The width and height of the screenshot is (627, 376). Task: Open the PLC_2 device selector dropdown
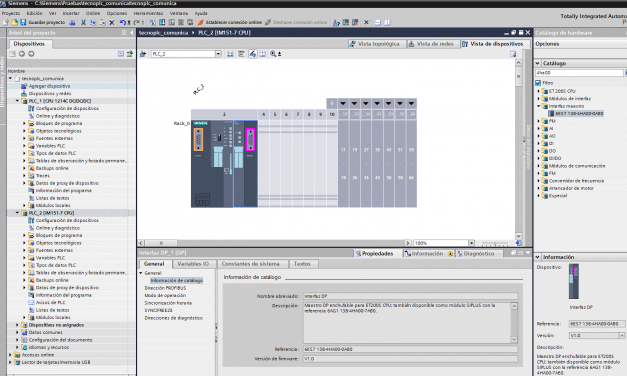[218, 54]
